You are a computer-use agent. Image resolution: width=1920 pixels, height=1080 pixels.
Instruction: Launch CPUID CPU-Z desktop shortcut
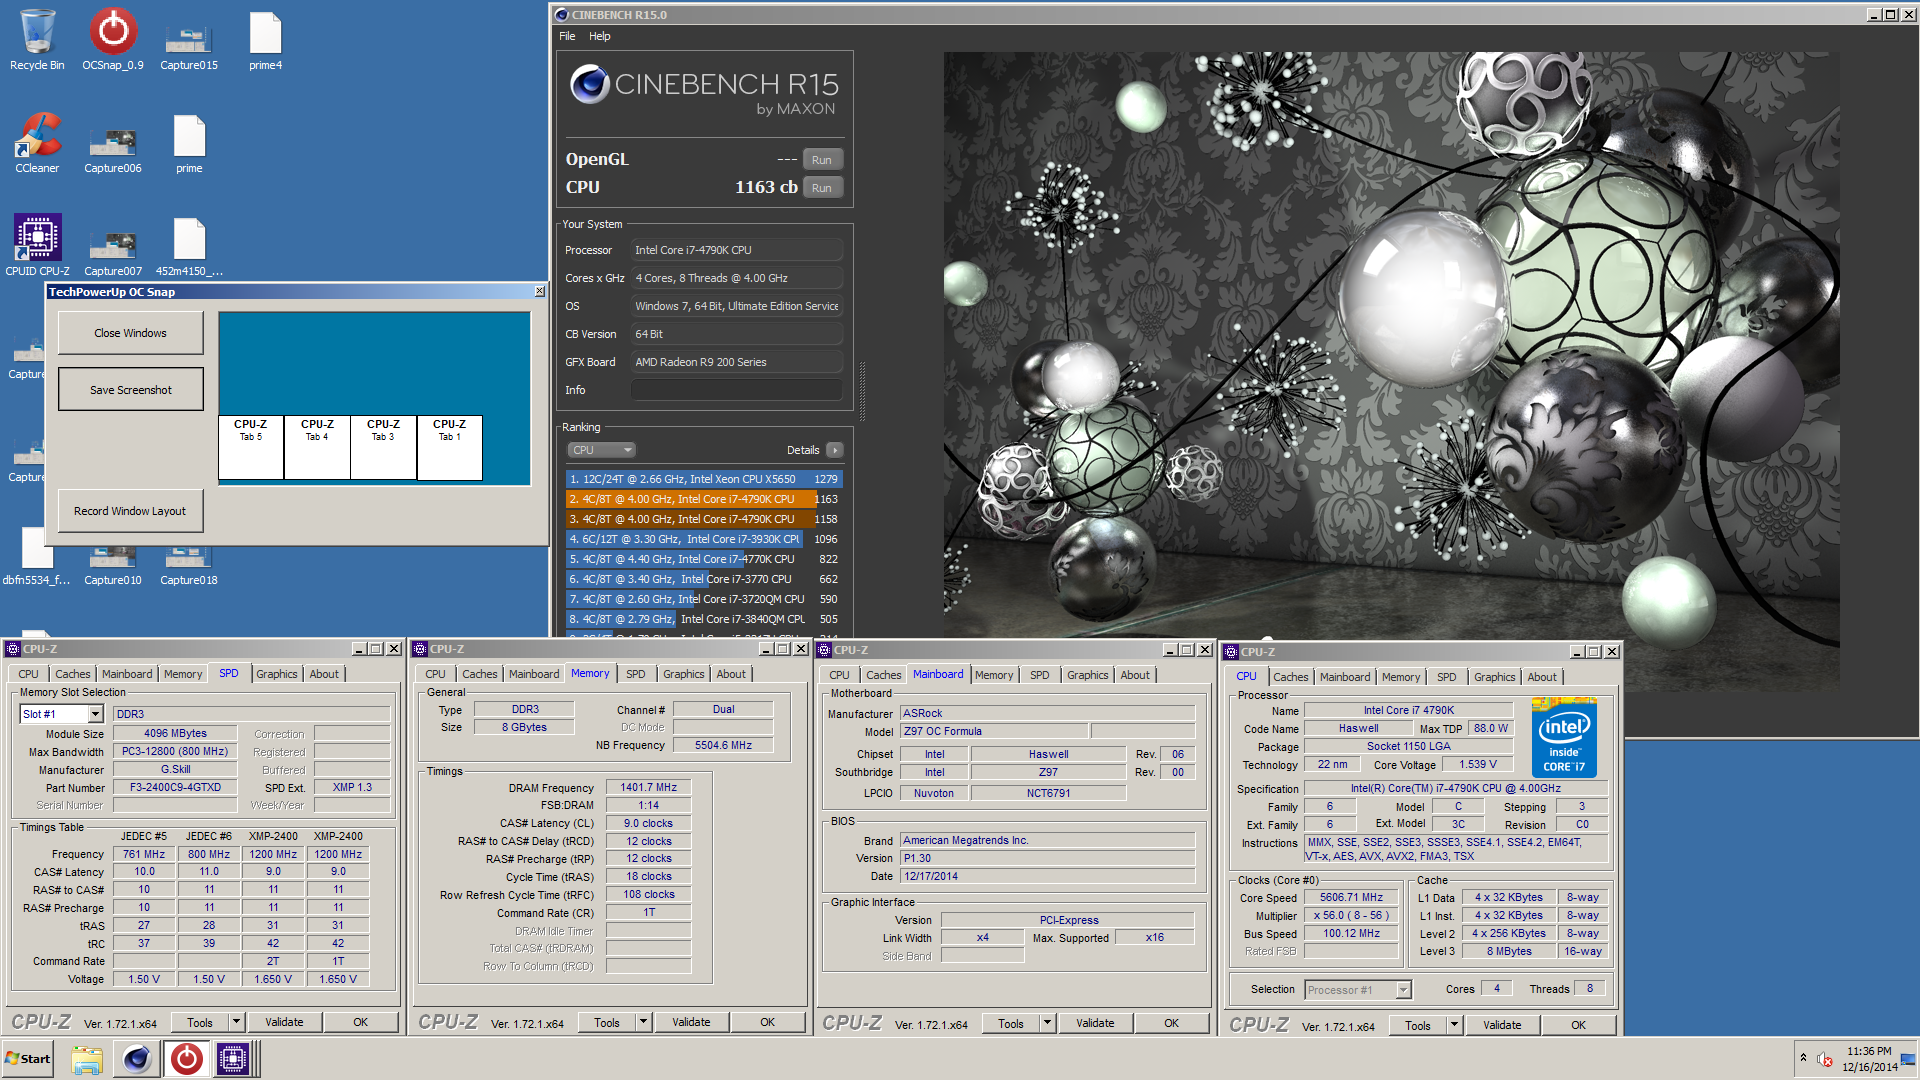[x=37, y=246]
